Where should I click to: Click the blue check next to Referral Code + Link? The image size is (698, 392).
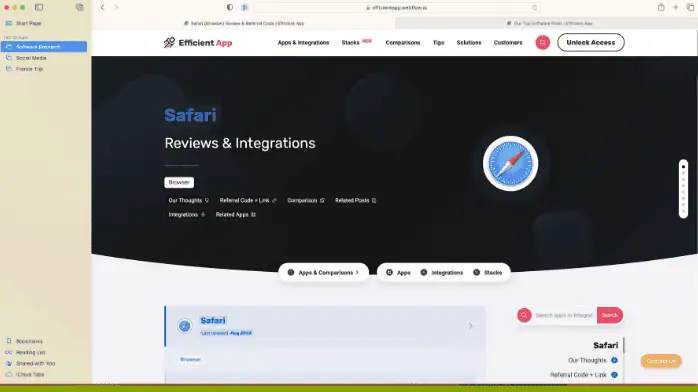[x=614, y=375]
